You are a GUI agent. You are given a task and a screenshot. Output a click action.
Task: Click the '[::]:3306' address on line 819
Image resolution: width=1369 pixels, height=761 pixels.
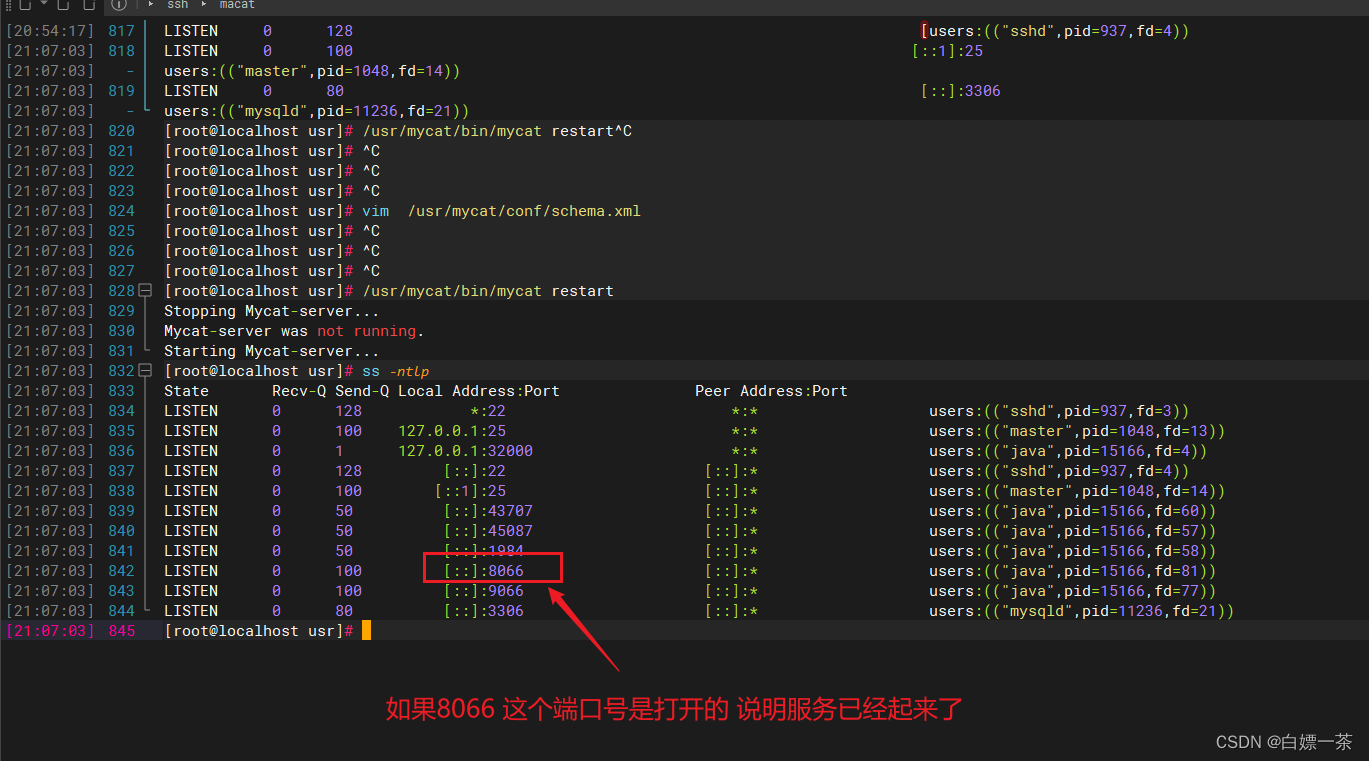pos(961,91)
